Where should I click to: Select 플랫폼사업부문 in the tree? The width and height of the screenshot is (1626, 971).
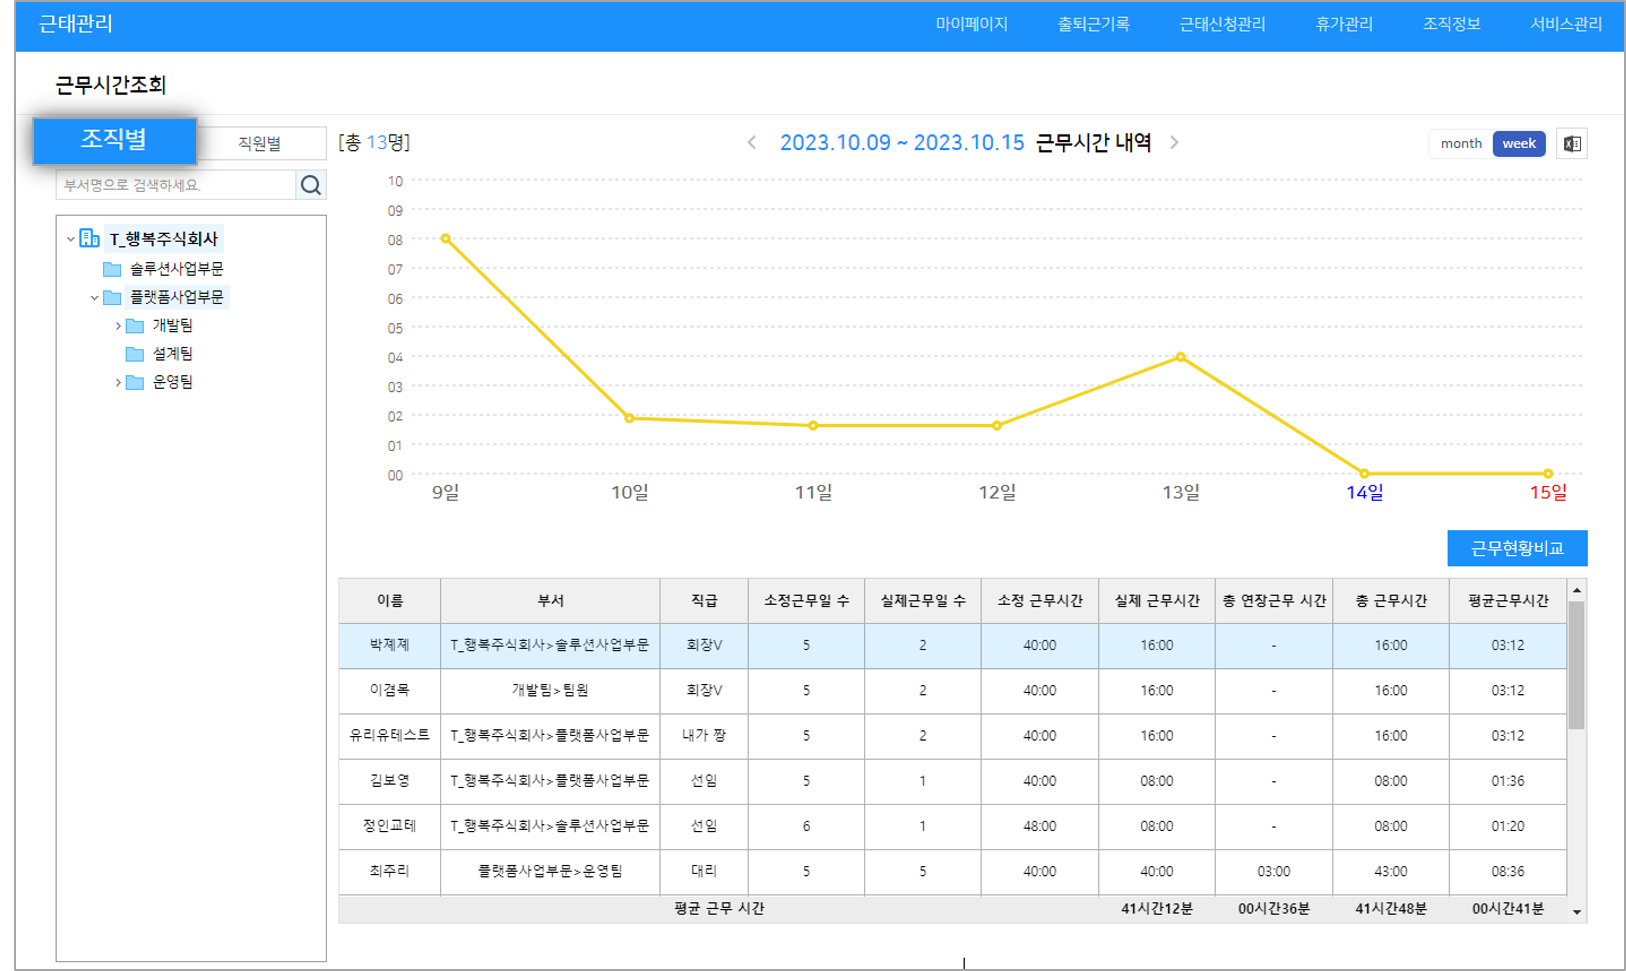(176, 297)
